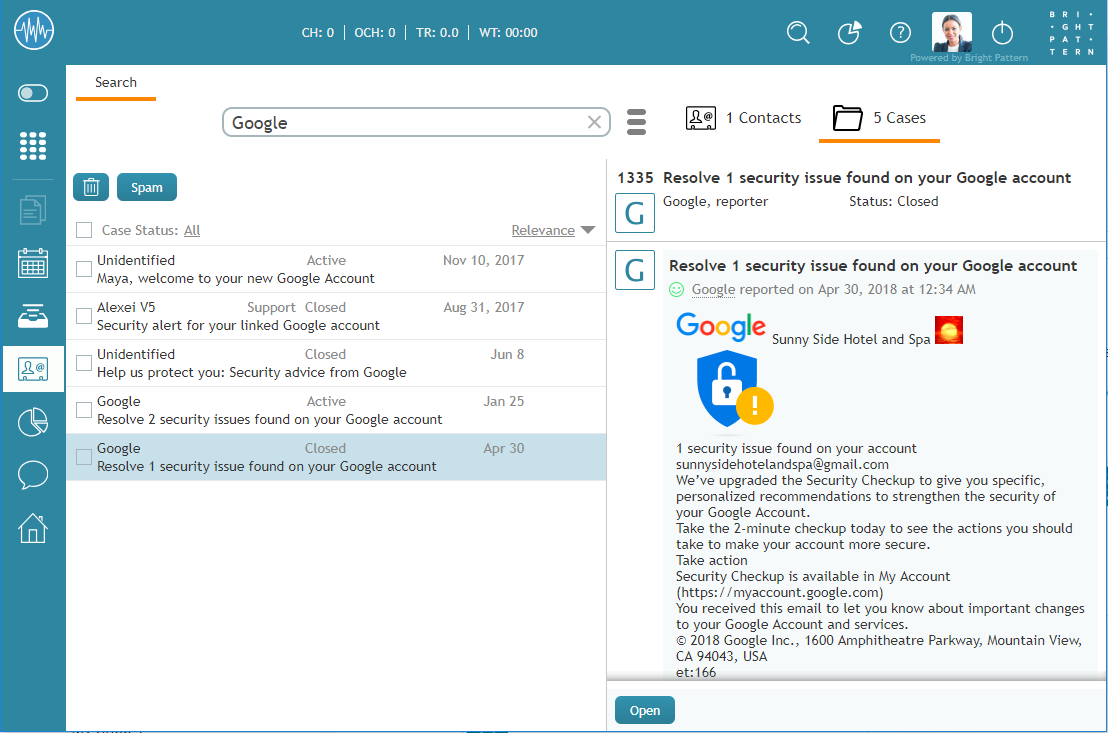The height and width of the screenshot is (733, 1108).
Task: Click the 'Nov 10, 2017' date in list
Action: pos(483,260)
